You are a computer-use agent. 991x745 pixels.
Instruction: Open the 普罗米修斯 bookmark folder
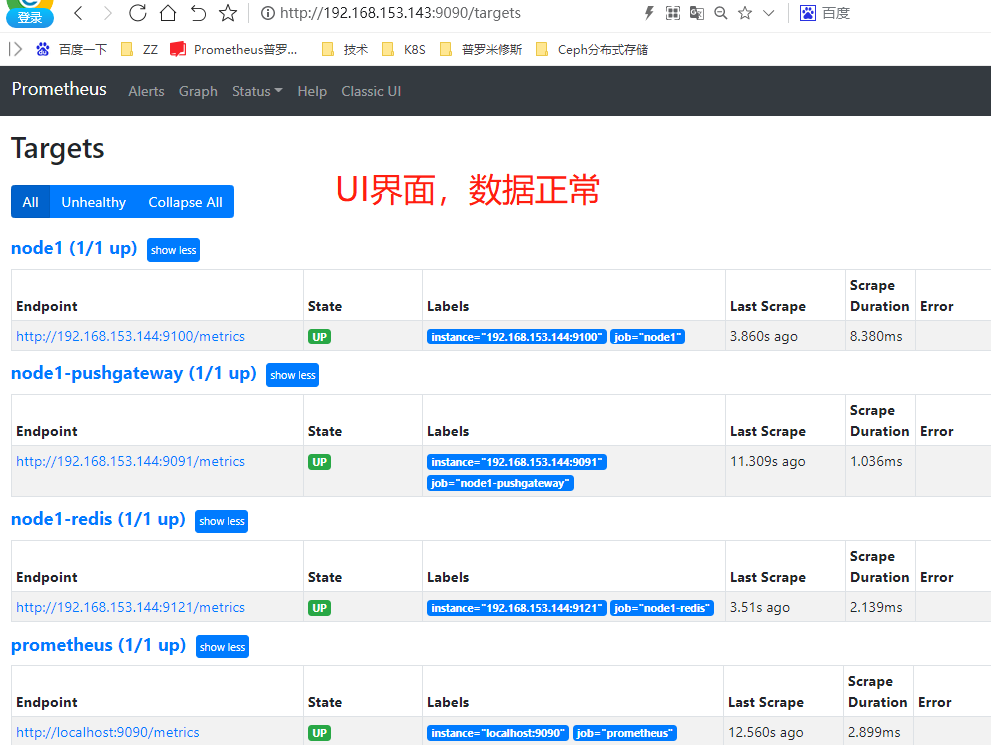pos(481,49)
